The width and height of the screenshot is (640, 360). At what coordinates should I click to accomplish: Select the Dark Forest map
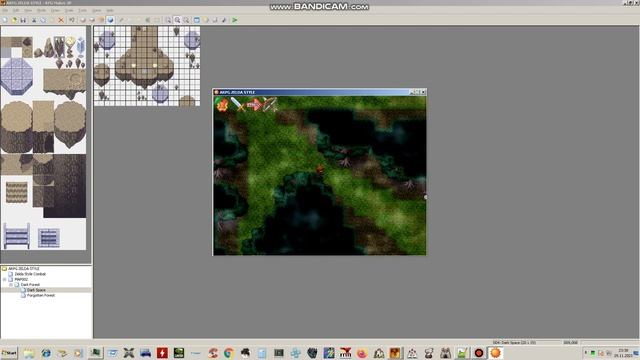click(x=30, y=284)
